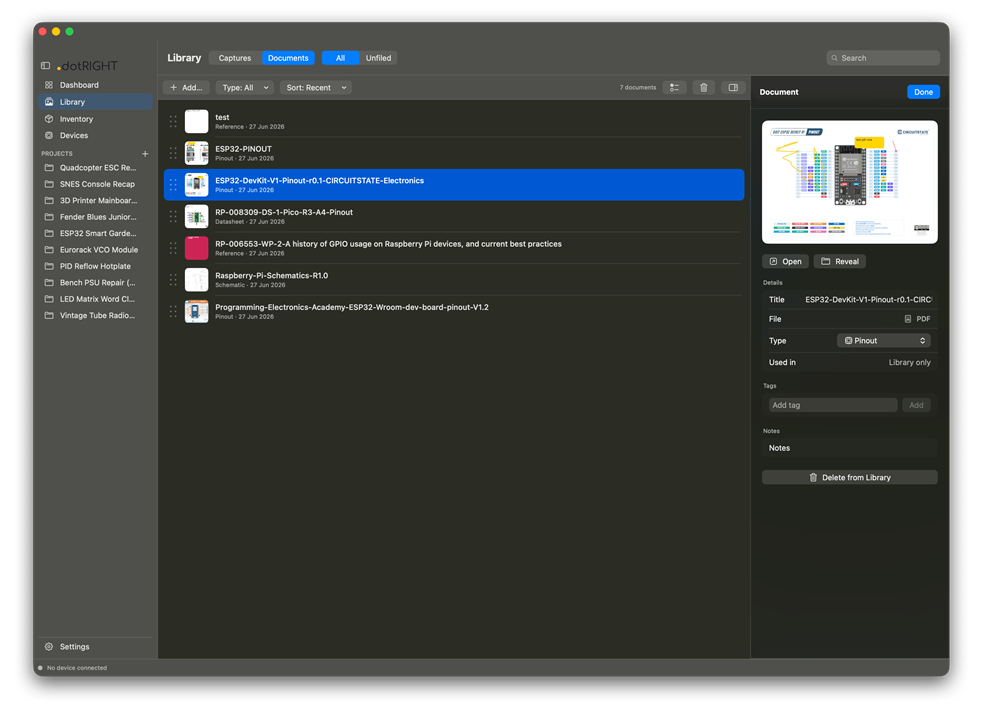Select the test document row
982x720 pixels.
454,121
